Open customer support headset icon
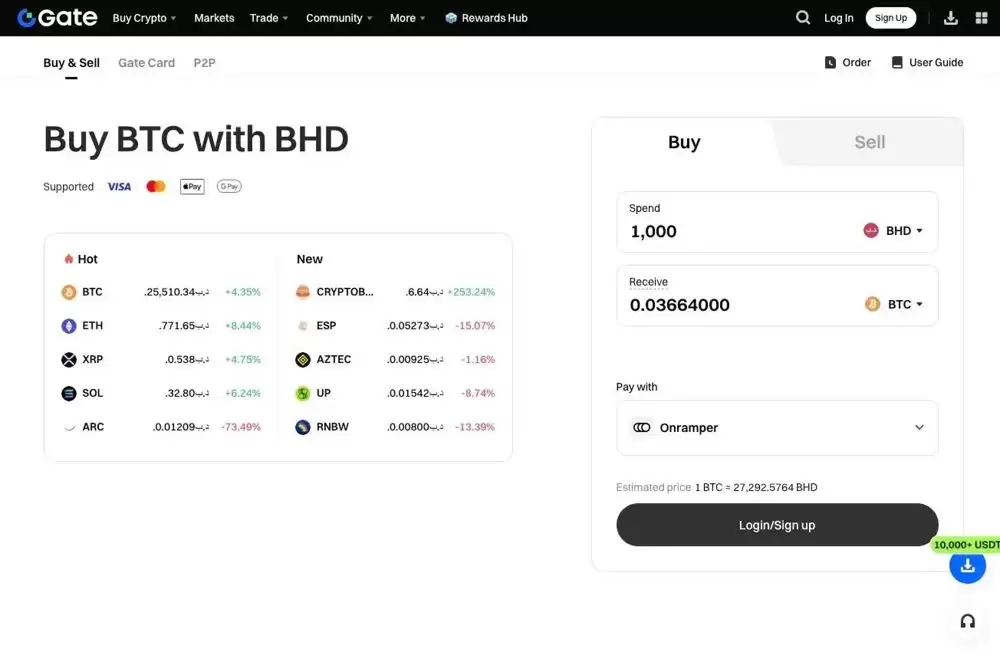The image size is (1000, 660). pos(967,621)
